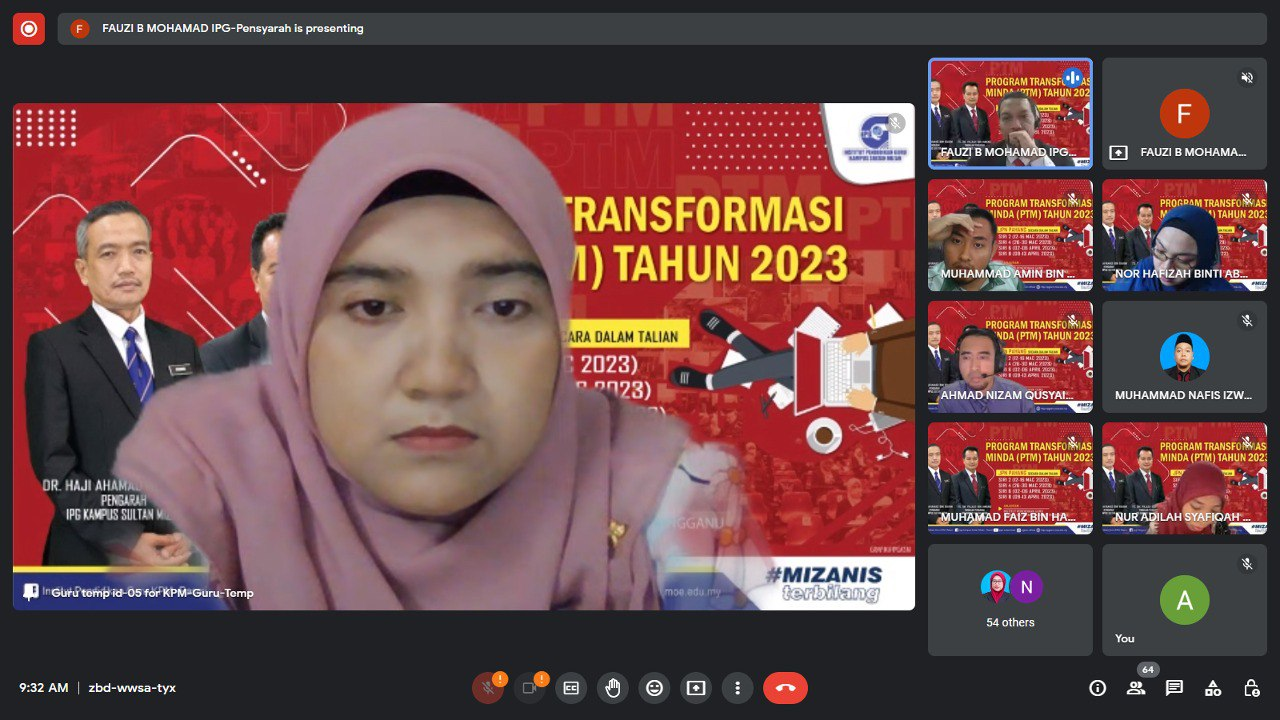The image size is (1280, 720).
Task: Show the people panel
Action: [1136, 688]
